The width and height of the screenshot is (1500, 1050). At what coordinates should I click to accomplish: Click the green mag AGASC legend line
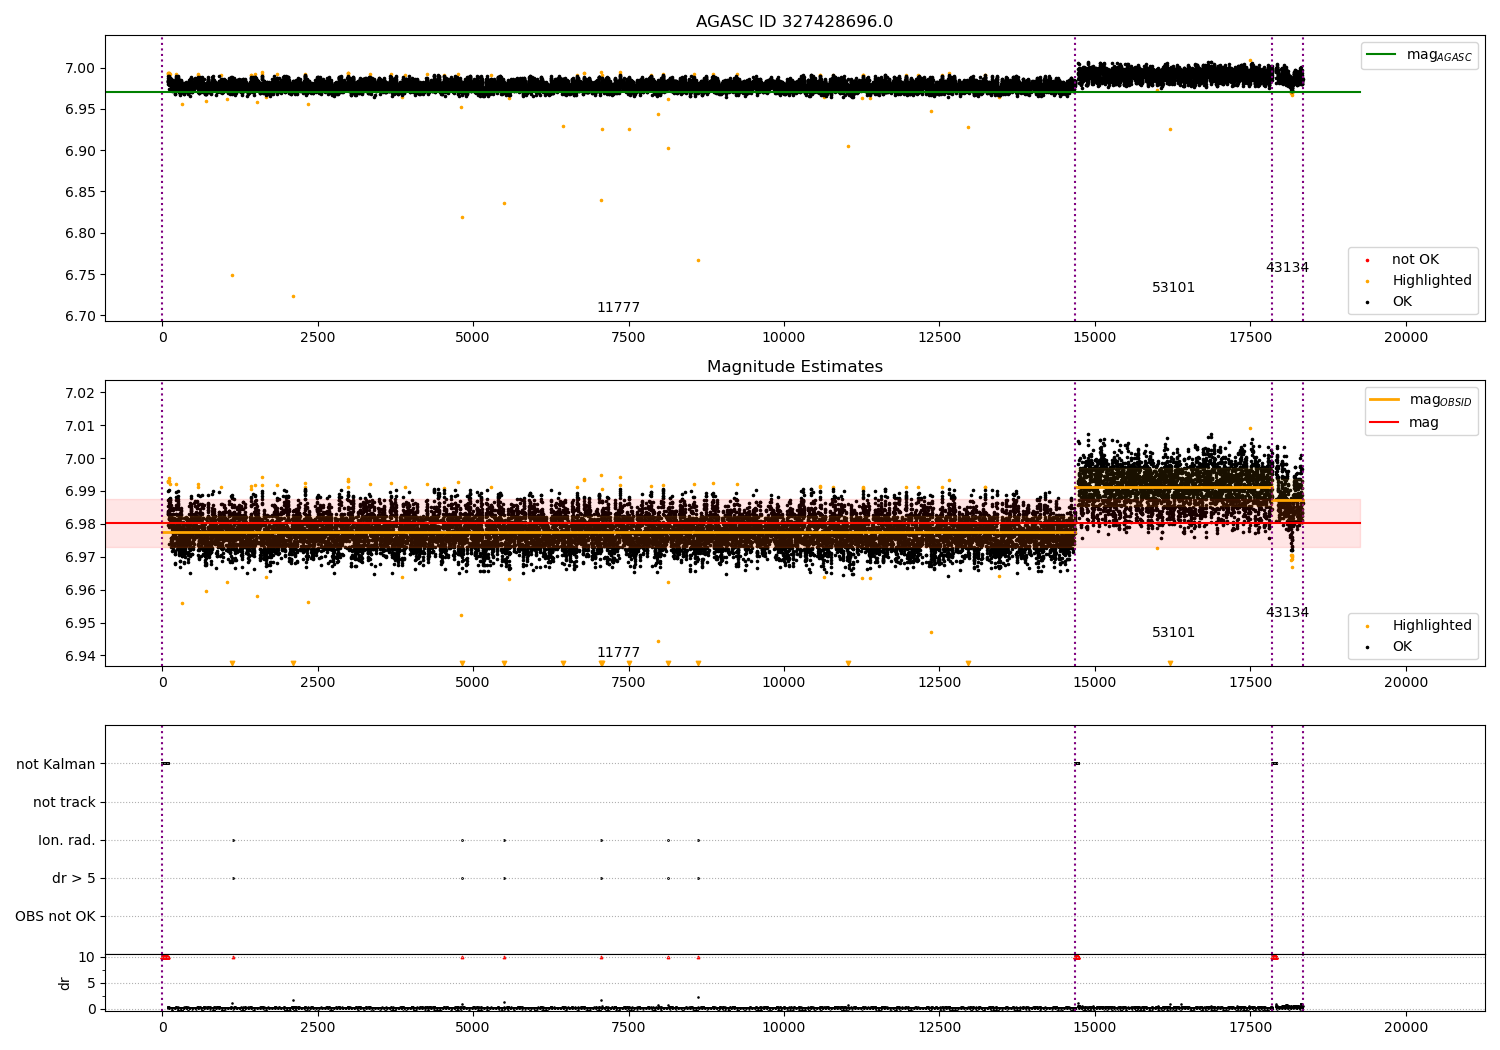pyautogui.click(x=1383, y=55)
